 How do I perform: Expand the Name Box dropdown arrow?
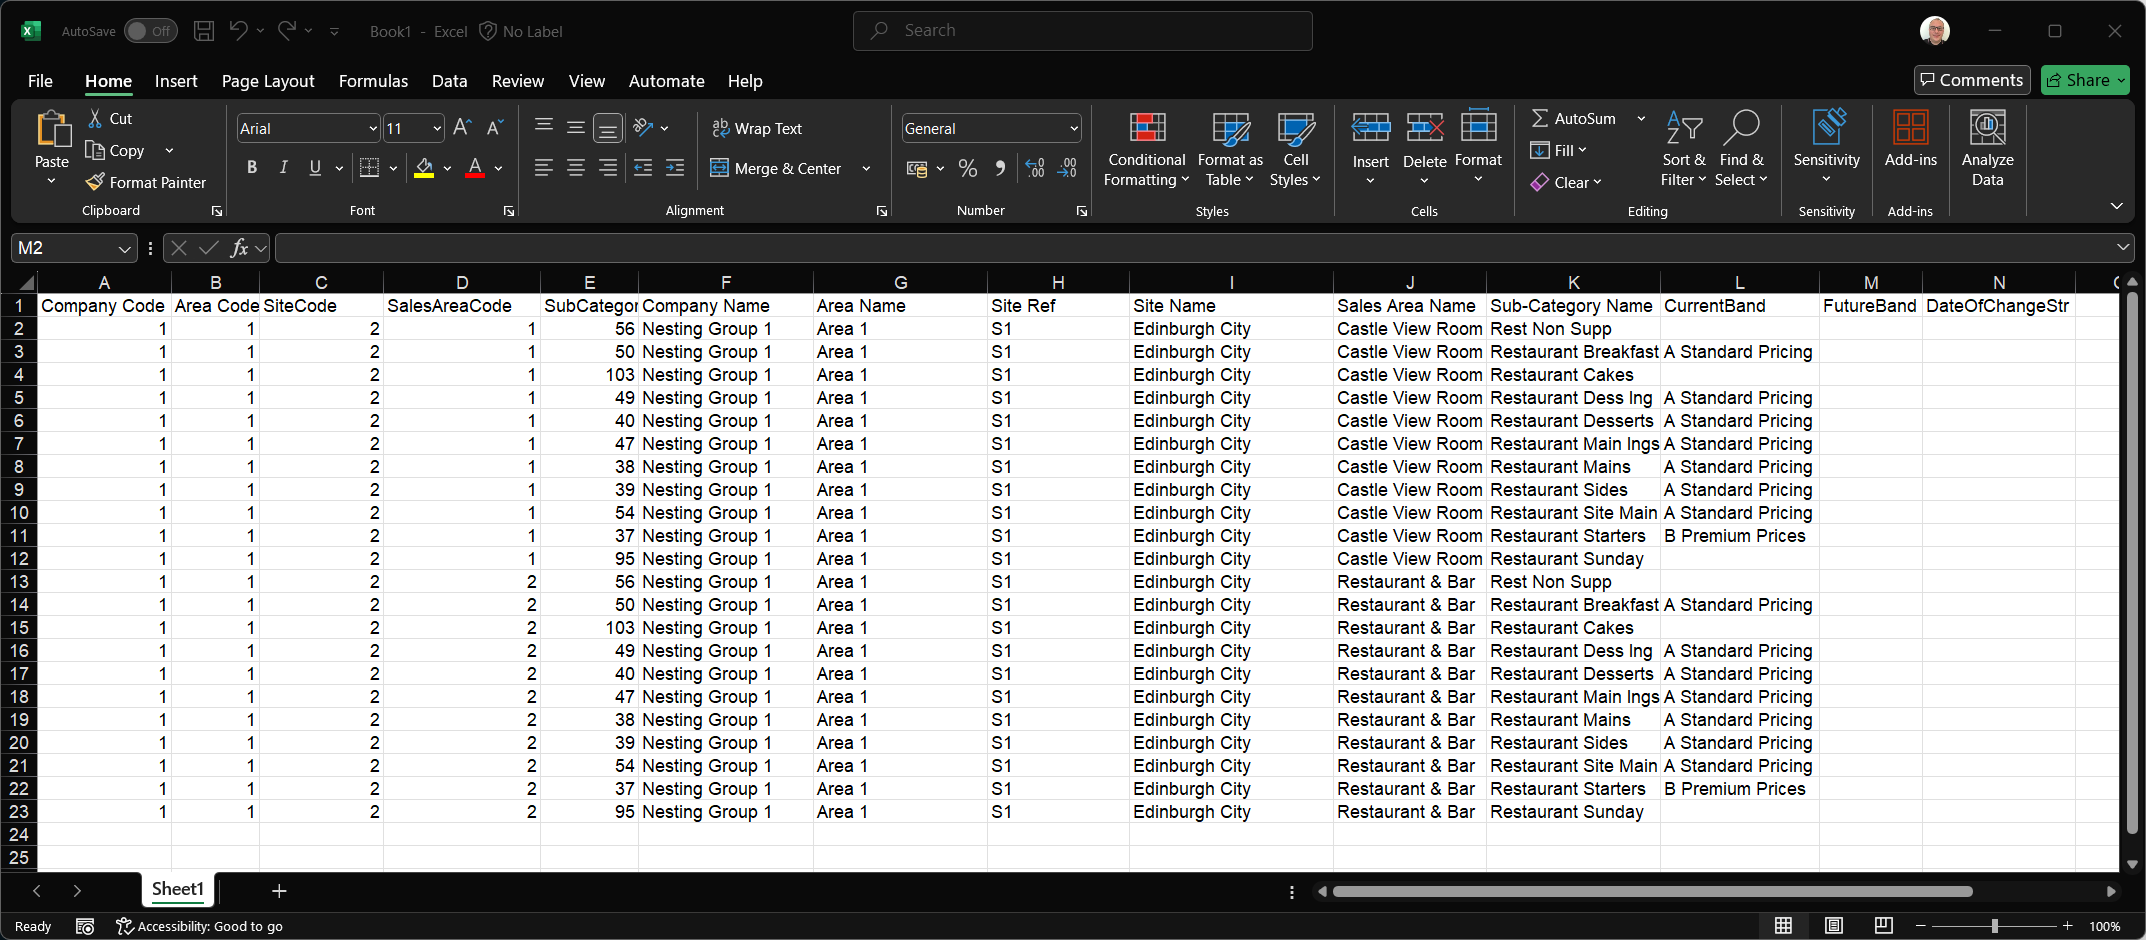[x=124, y=248]
